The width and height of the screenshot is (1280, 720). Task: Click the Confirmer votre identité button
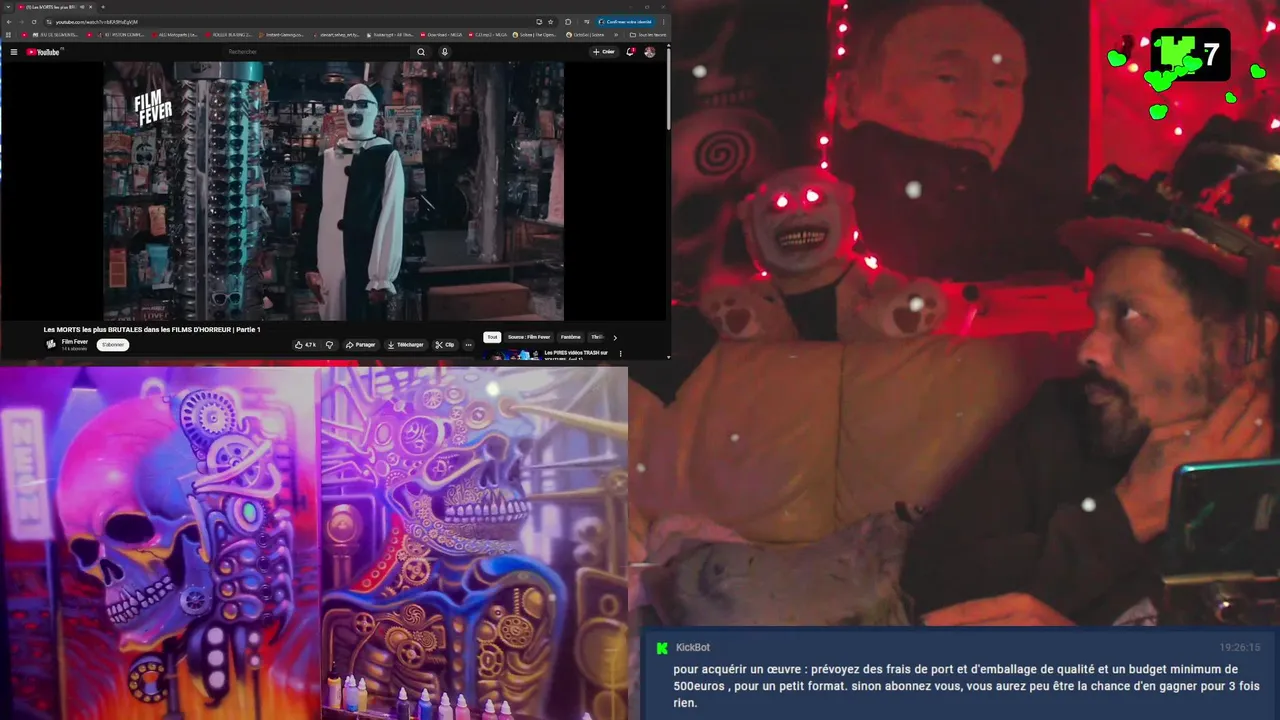click(625, 22)
